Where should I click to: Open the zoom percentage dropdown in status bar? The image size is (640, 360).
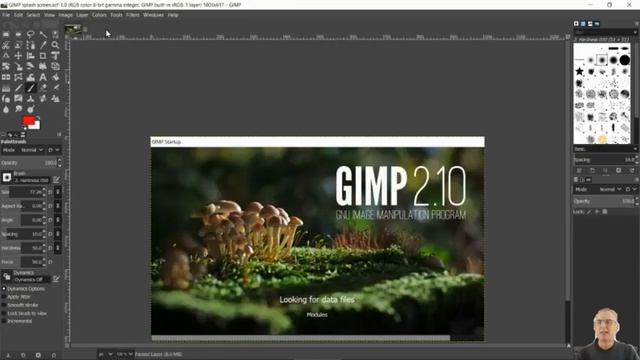click(124, 354)
